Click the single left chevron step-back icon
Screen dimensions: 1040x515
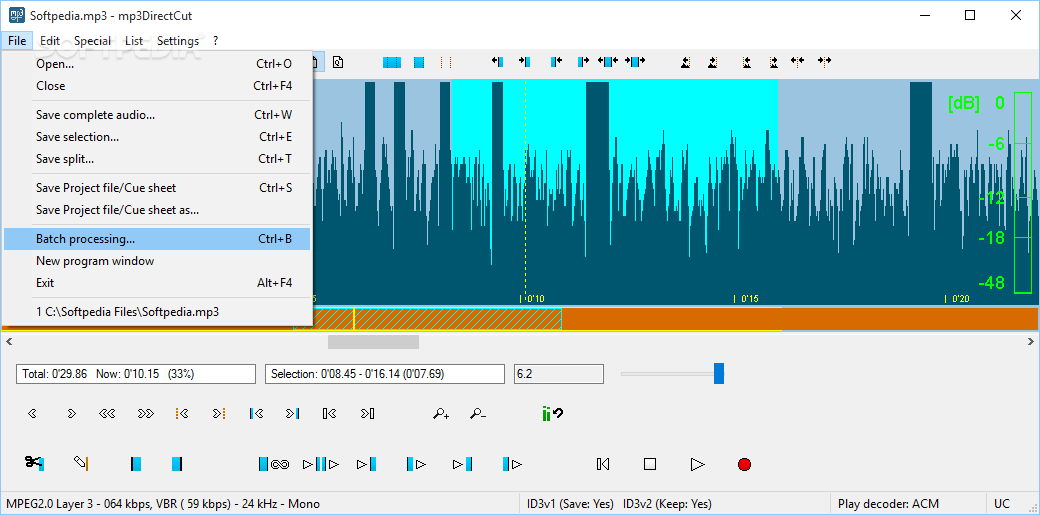(x=32, y=413)
